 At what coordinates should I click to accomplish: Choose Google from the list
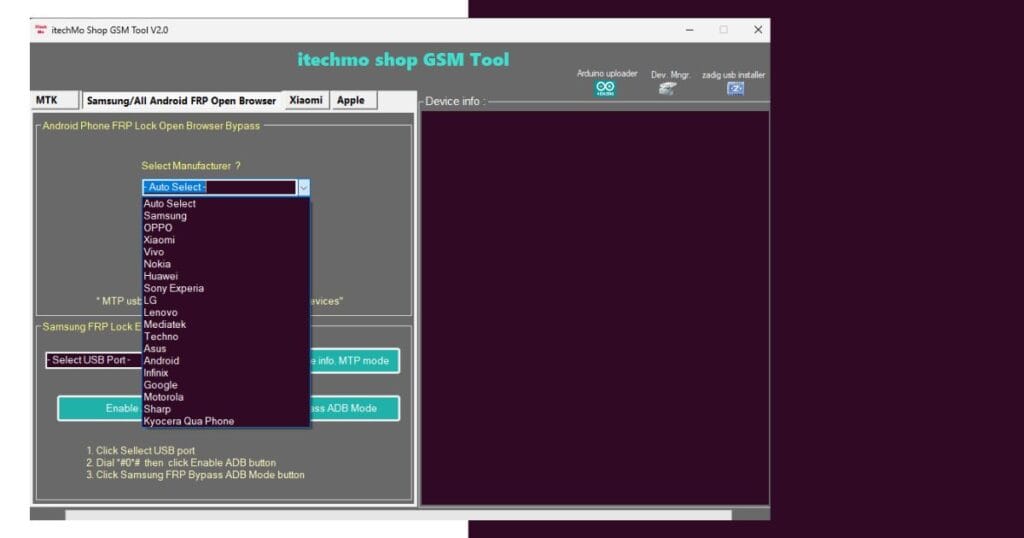pos(225,385)
